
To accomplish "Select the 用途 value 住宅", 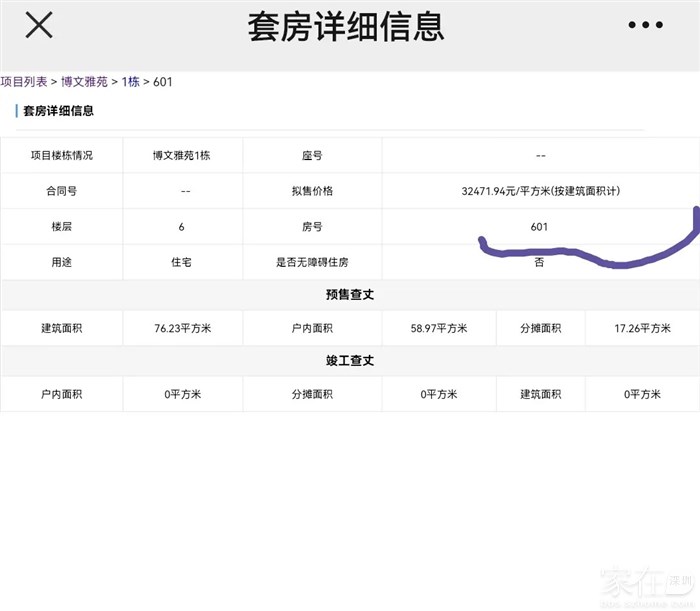I will [x=181, y=263].
